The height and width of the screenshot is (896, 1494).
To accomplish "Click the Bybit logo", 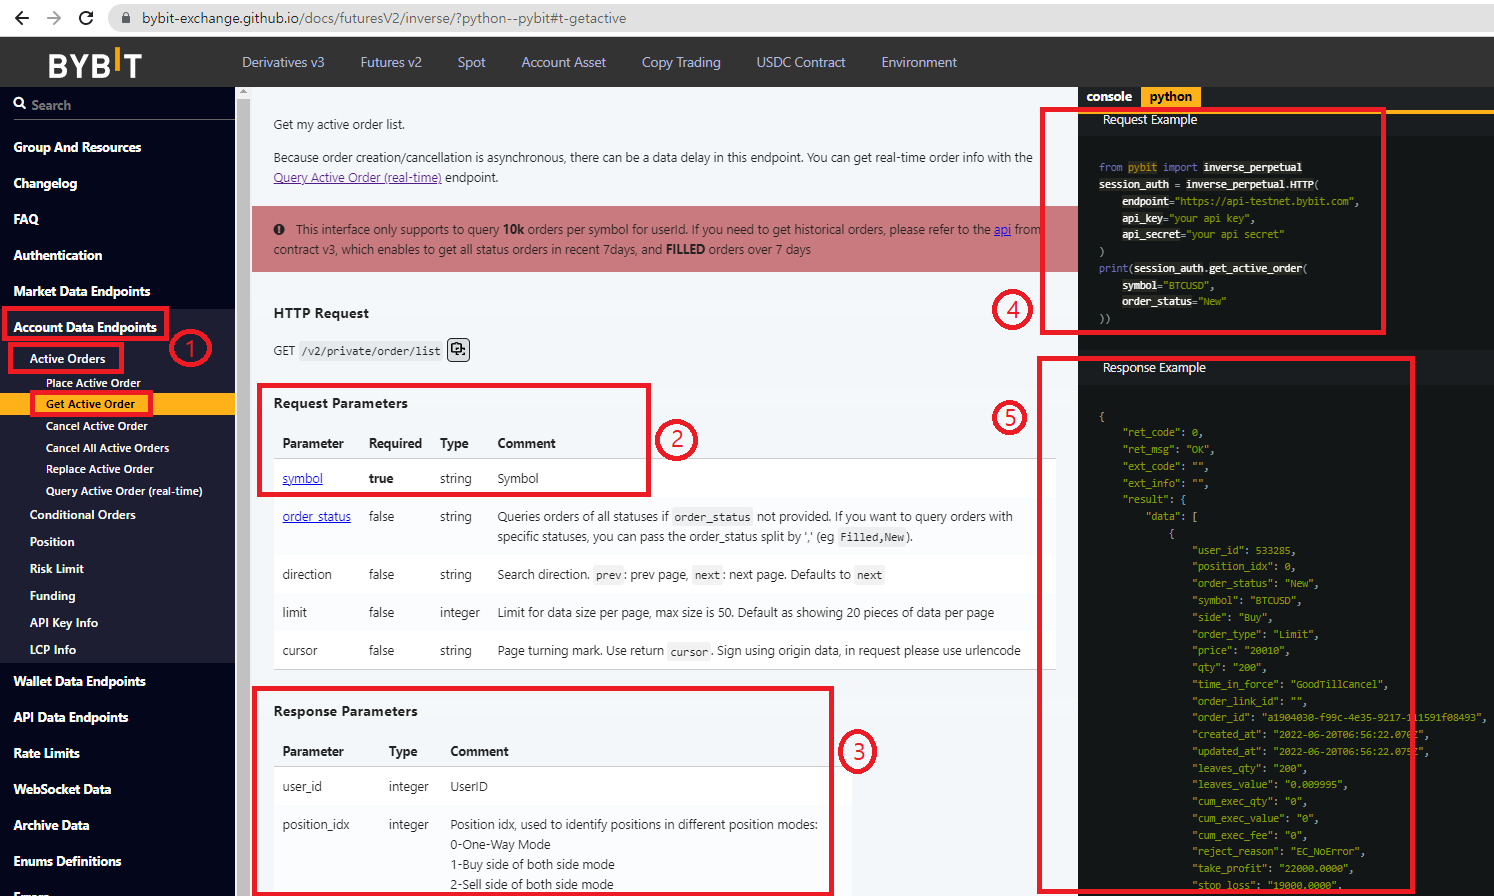I will click(95, 64).
